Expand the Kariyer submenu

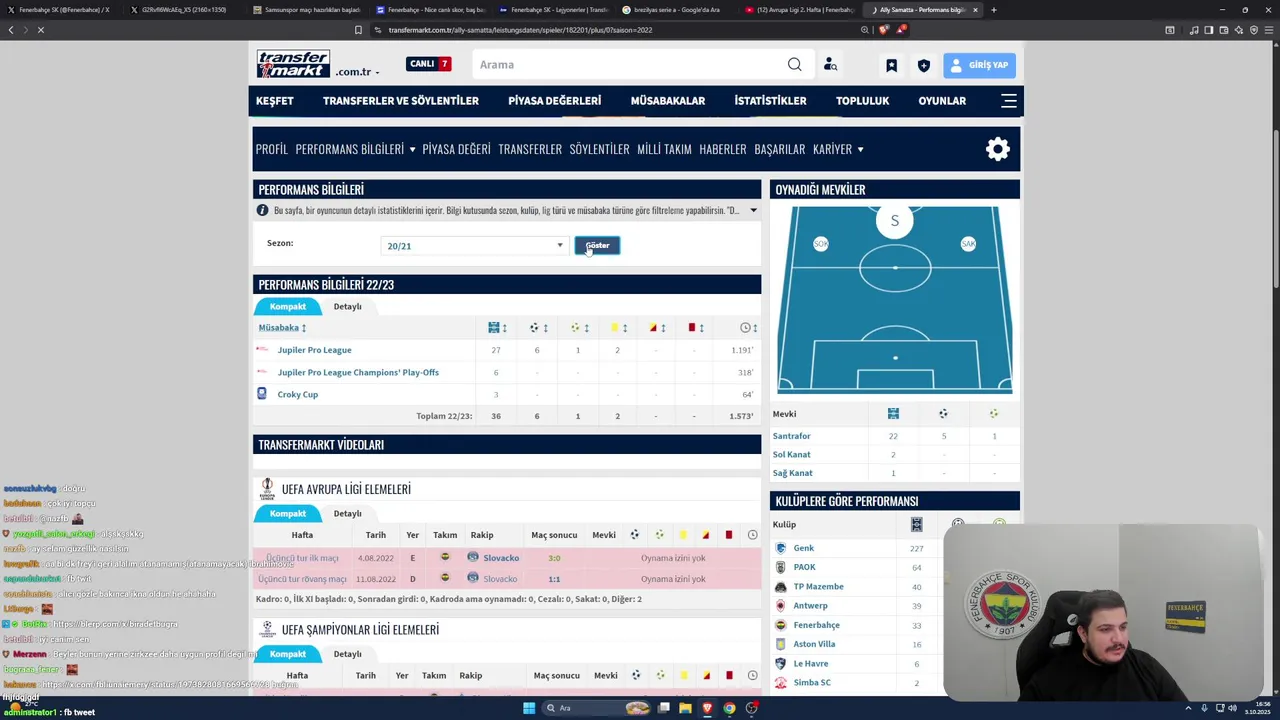click(x=860, y=150)
